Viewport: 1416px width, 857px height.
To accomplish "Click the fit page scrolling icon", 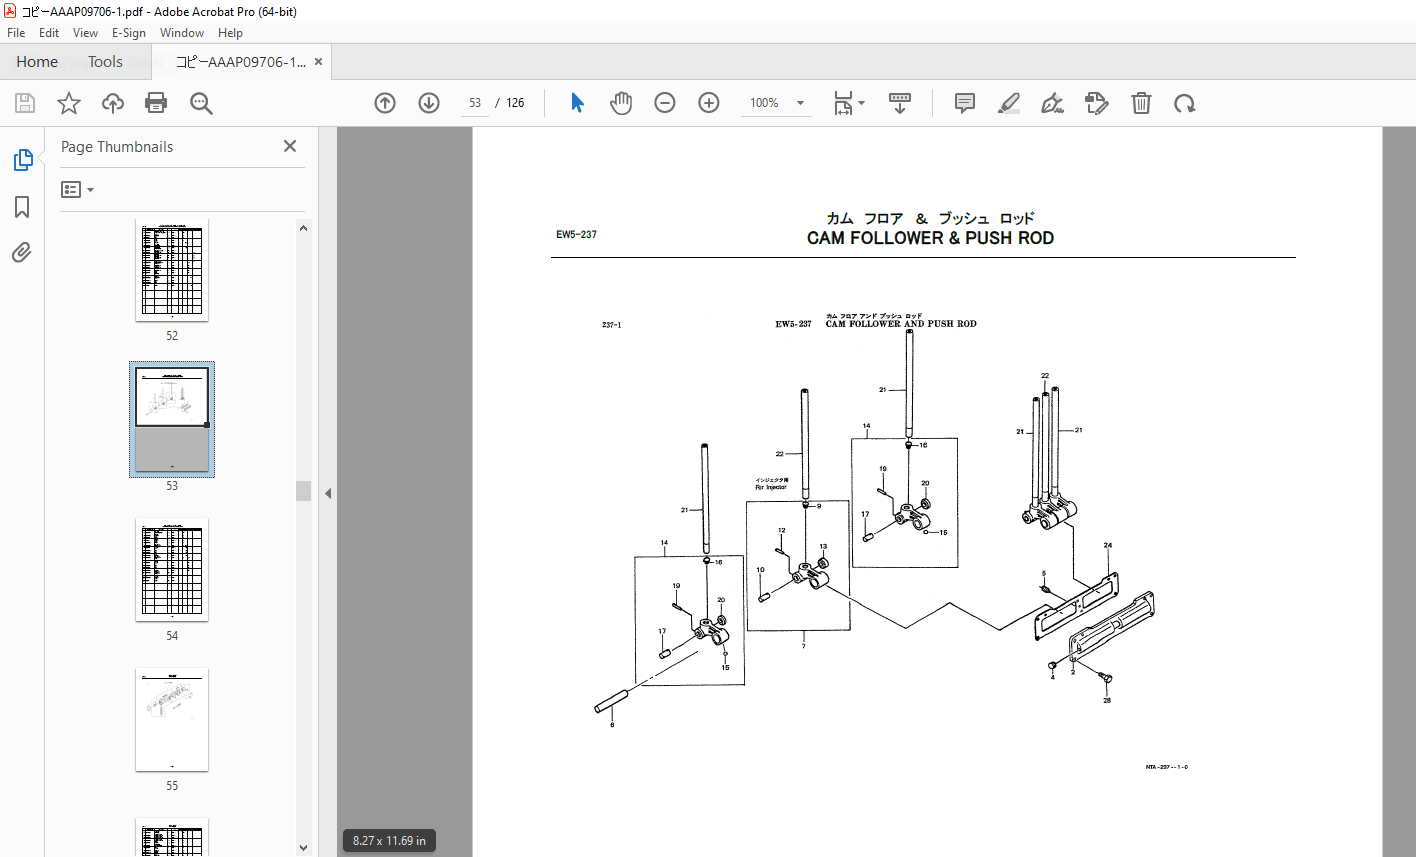I will click(x=843, y=103).
